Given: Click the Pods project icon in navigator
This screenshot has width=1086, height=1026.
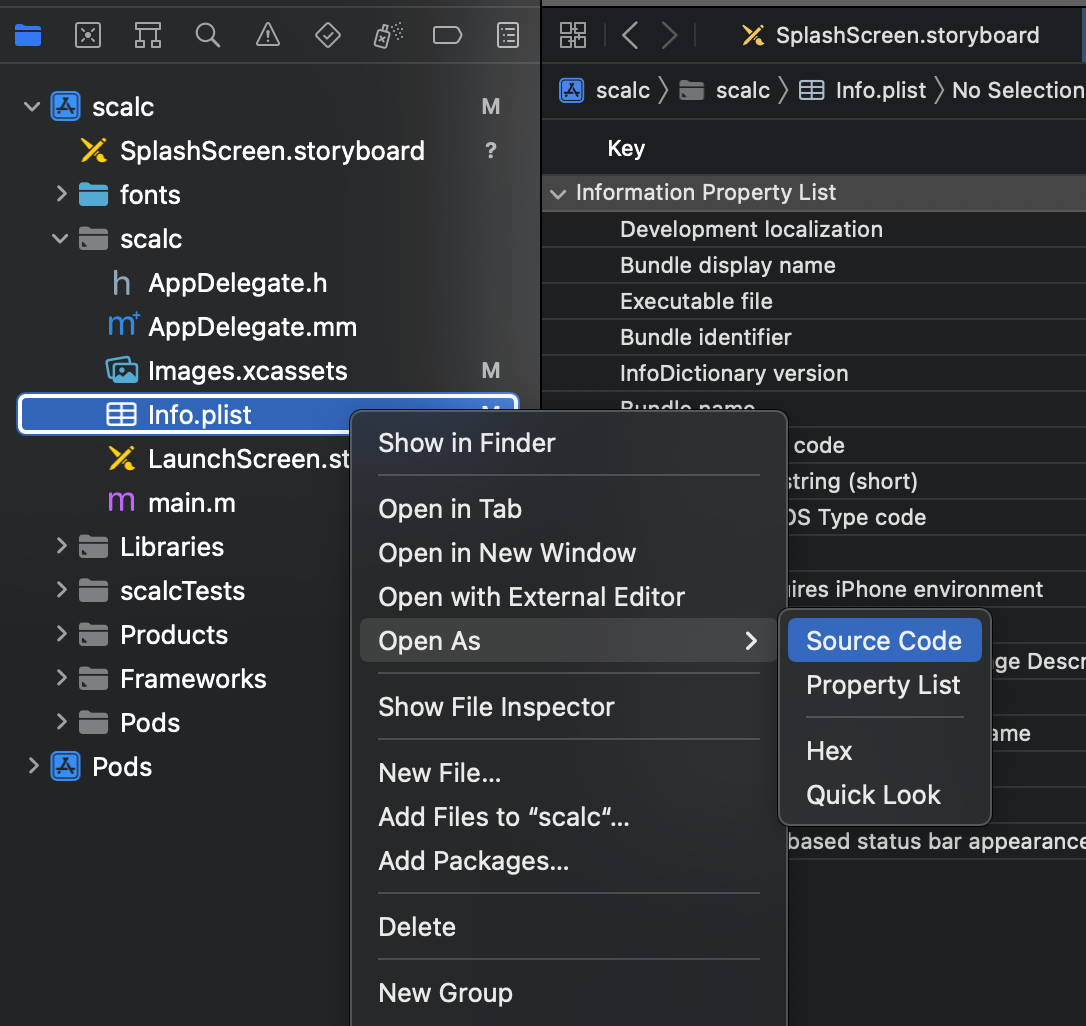Looking at the screenshot, I should (x=66, y=767).
